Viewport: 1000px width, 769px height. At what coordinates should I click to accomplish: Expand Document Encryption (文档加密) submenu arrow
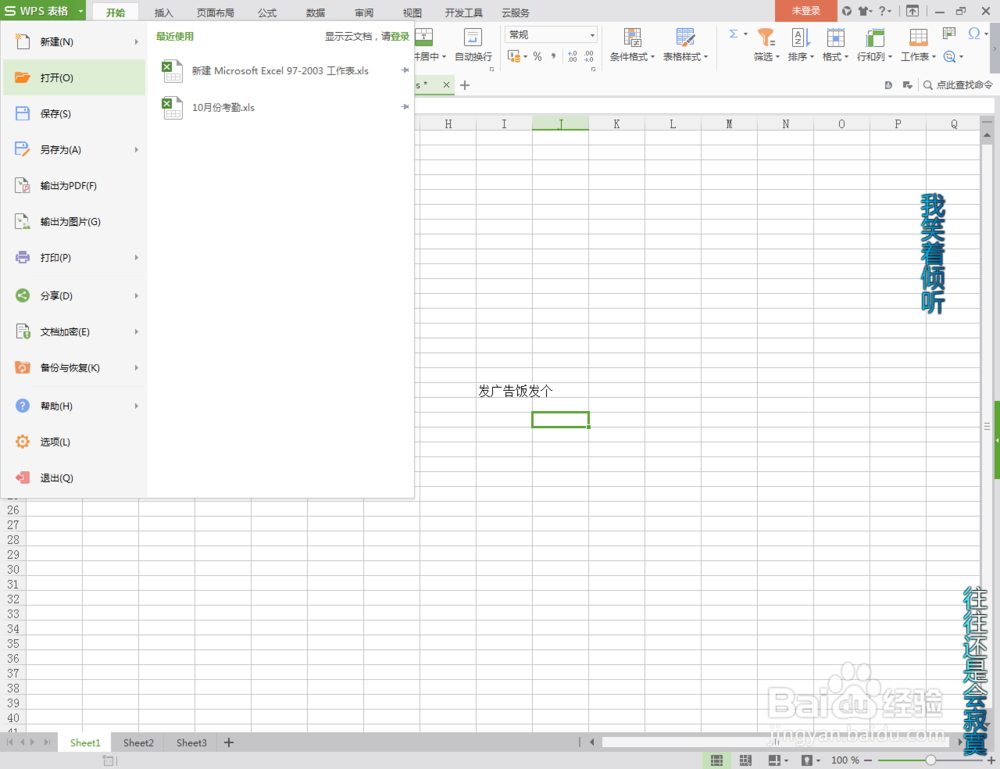tap(136, 332)
